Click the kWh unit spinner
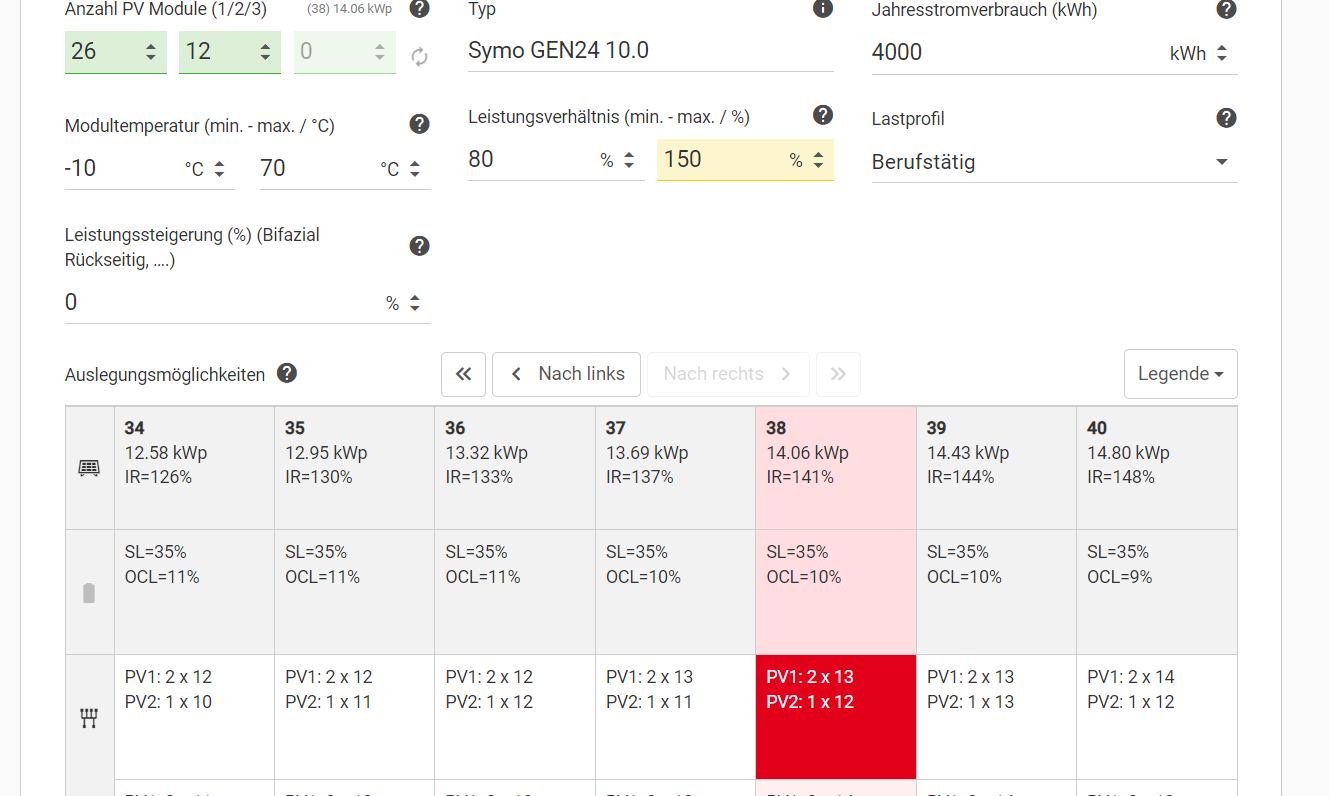 tap(1222, 53)
